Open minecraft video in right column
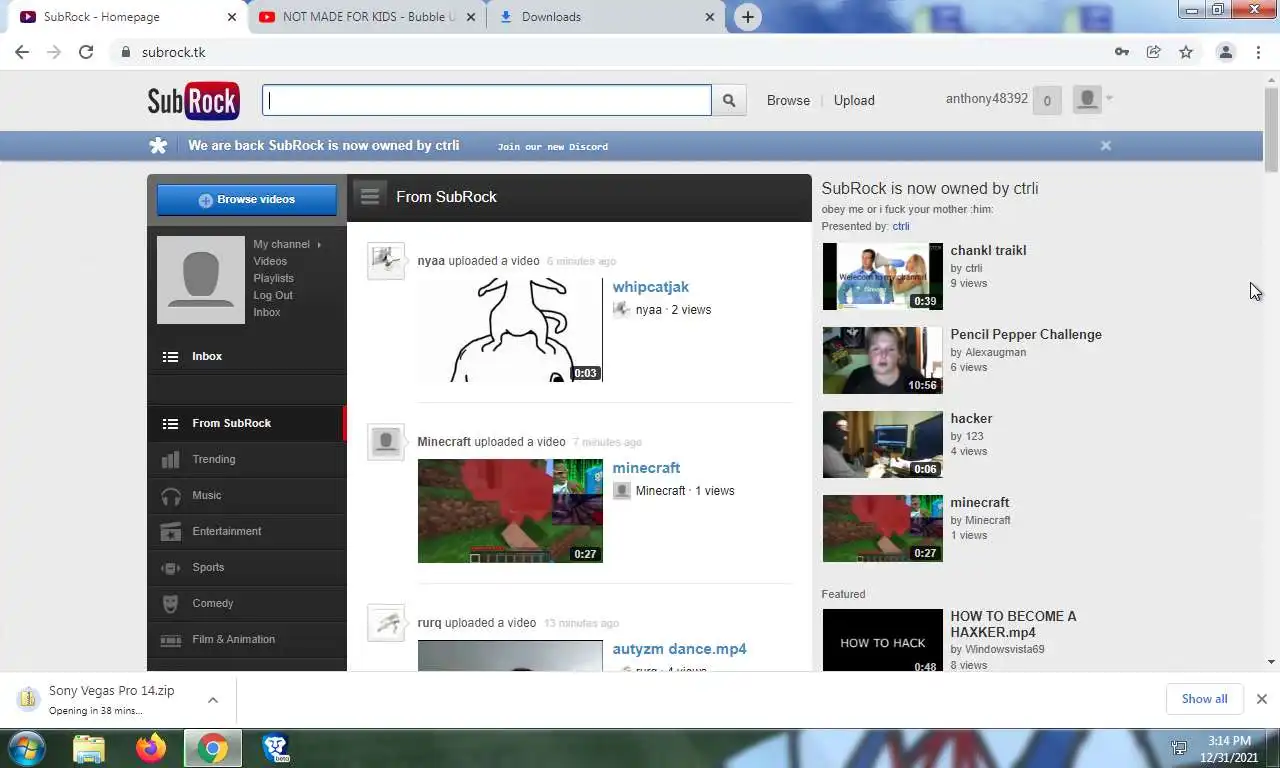Viewport: 1280px width, 768px height. coord(883,528)
